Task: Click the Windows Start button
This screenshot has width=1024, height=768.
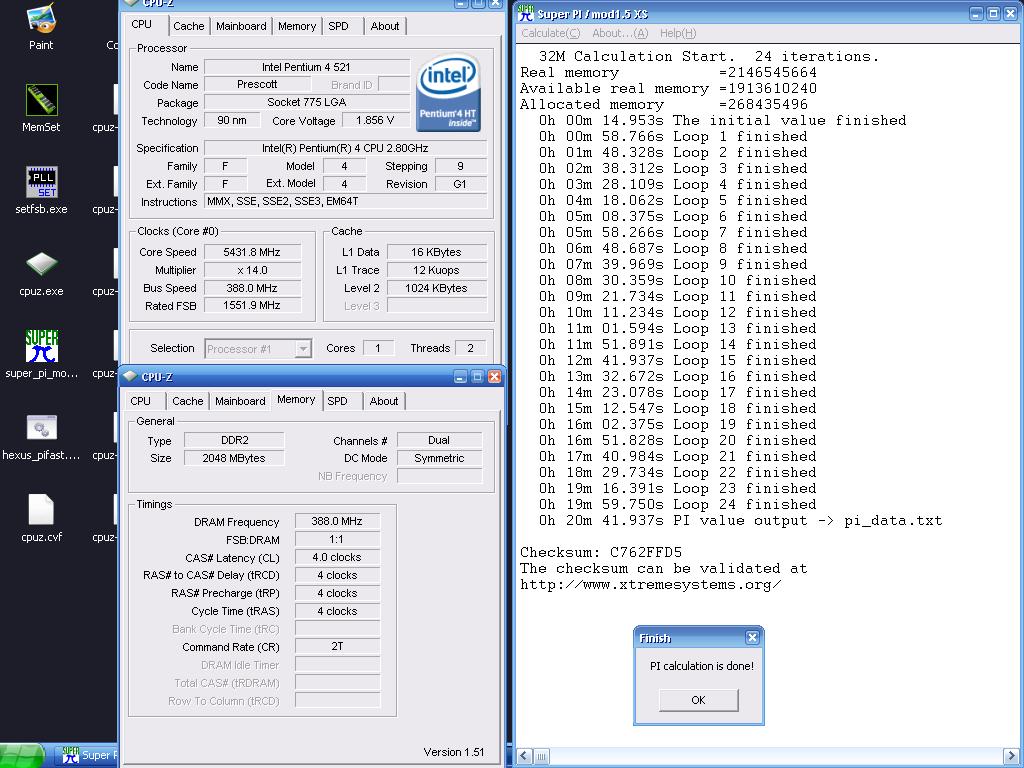Action: pos(23,756)
